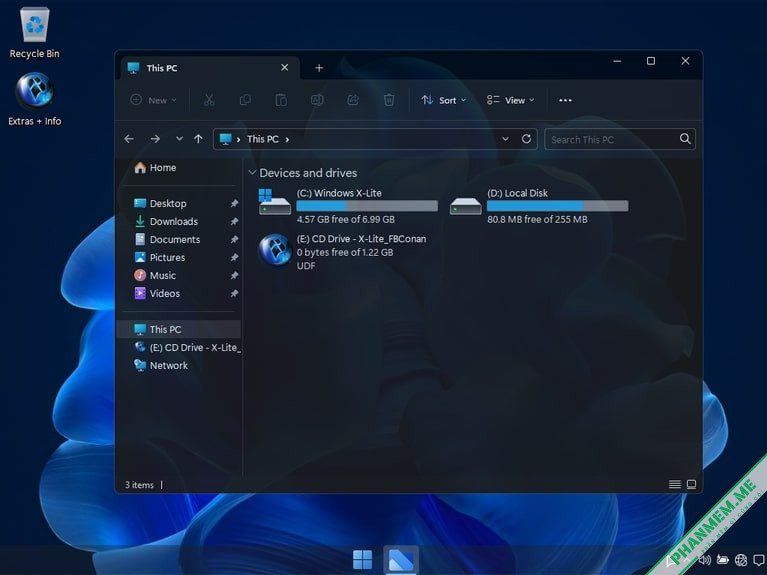767x575 pixels.
Task: Click the Paste clipboard icon
Action: tap(281, 100)
